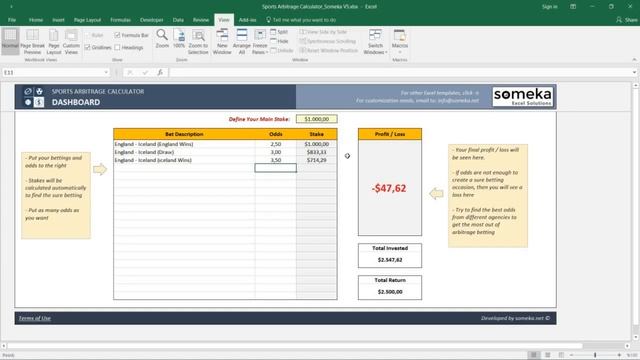This screenshot has height=360, width=640.
Task: Select Page Layout icon in status bar
Action: (547, 355)
